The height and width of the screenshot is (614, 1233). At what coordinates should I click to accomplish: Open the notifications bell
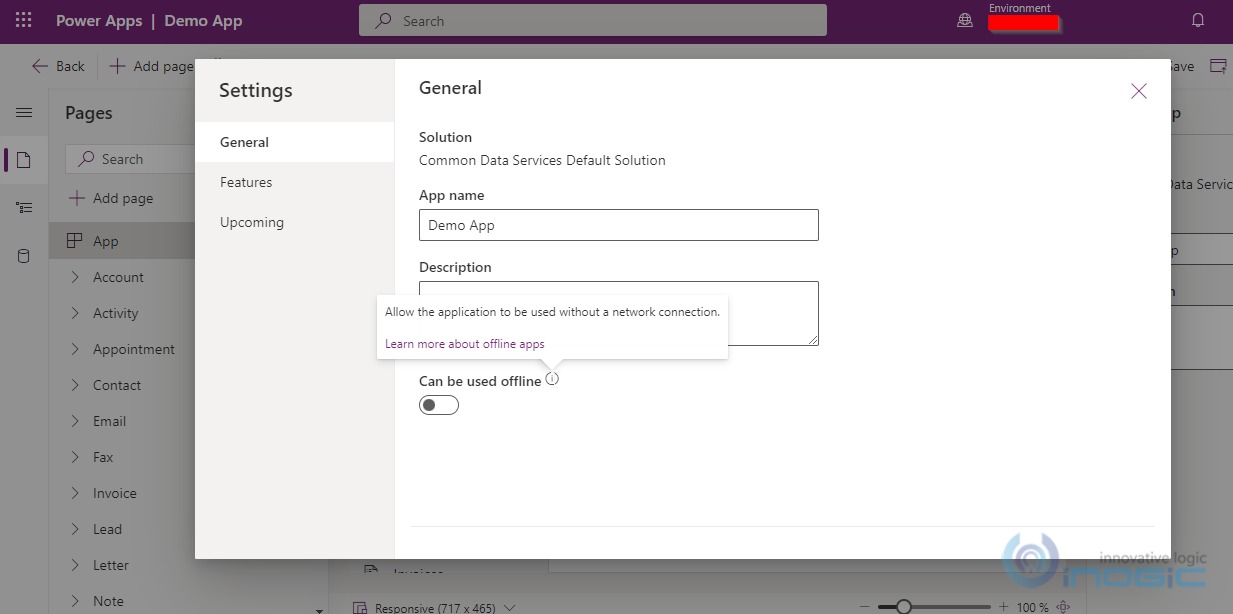coord(1198,20)
